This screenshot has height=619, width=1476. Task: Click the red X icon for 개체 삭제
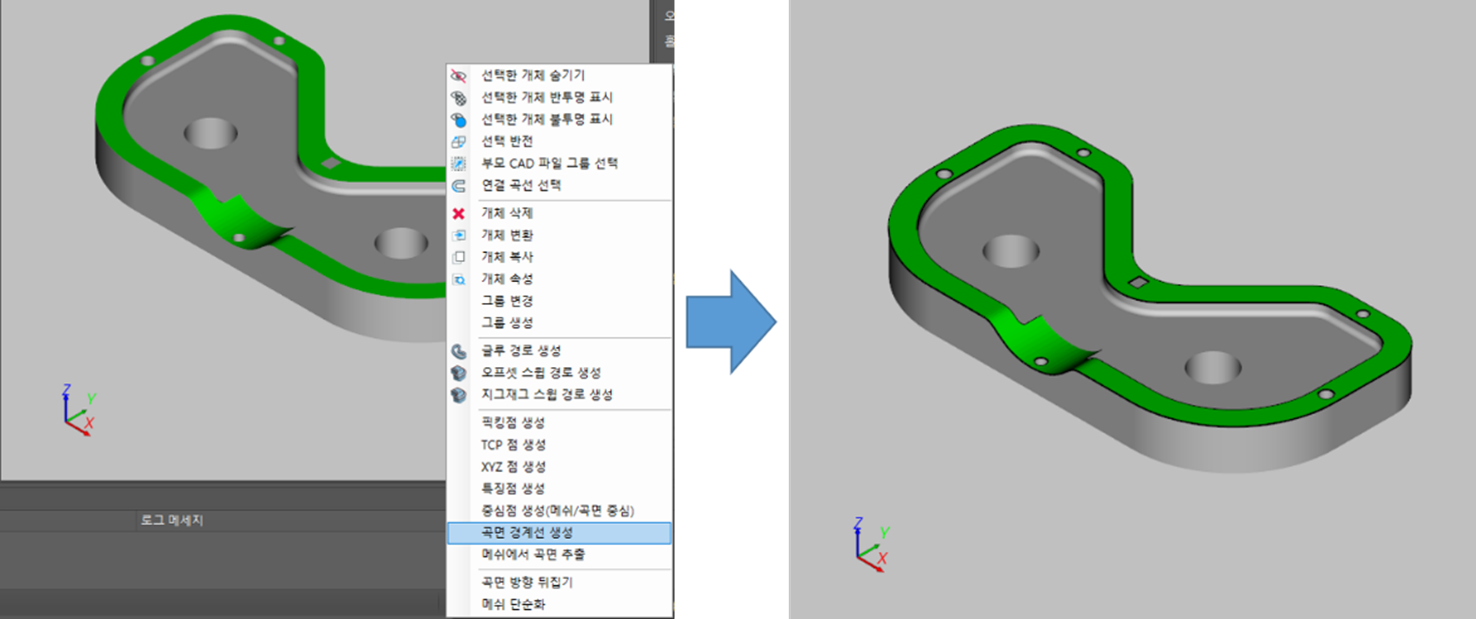coord(457,213)
